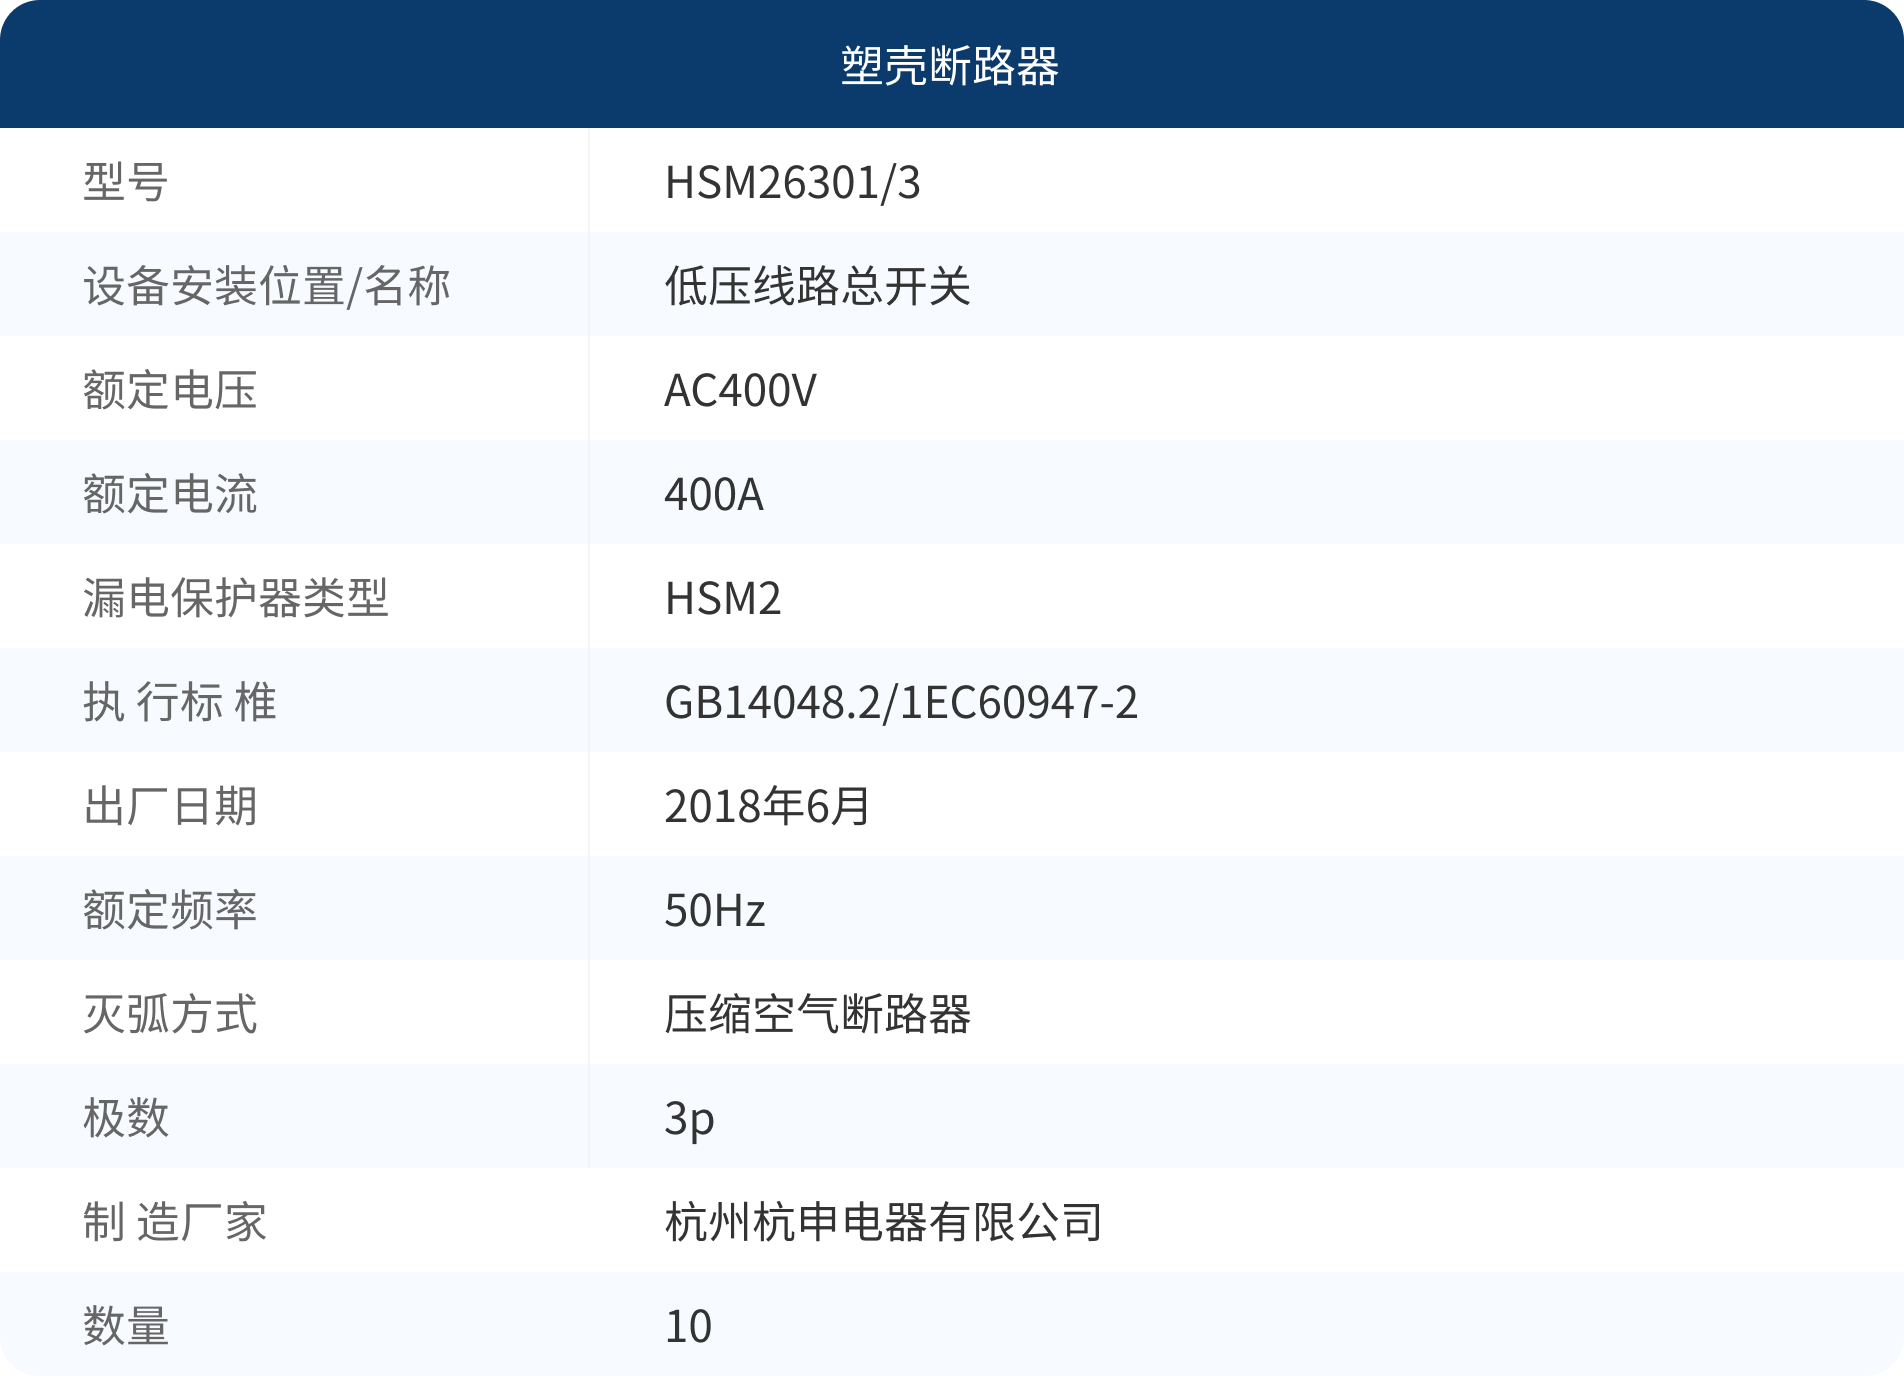Click the 低压线路总开关 value cell
This screenshot has width=1904, height=1376.
tap(817, 287)
